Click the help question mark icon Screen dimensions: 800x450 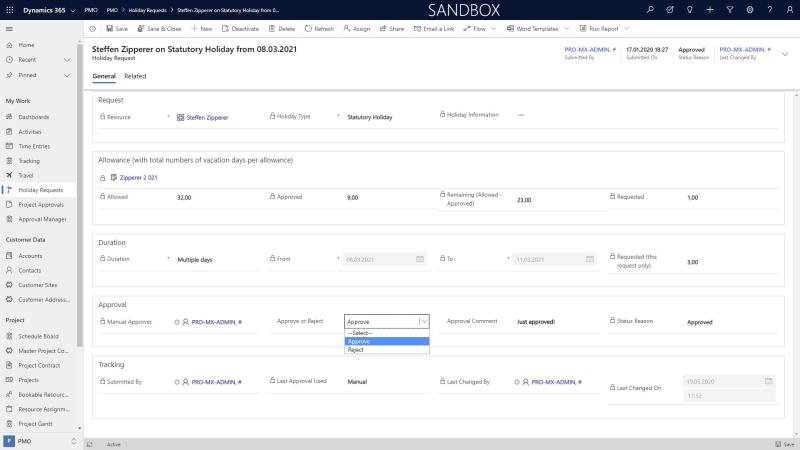(768, 9)
